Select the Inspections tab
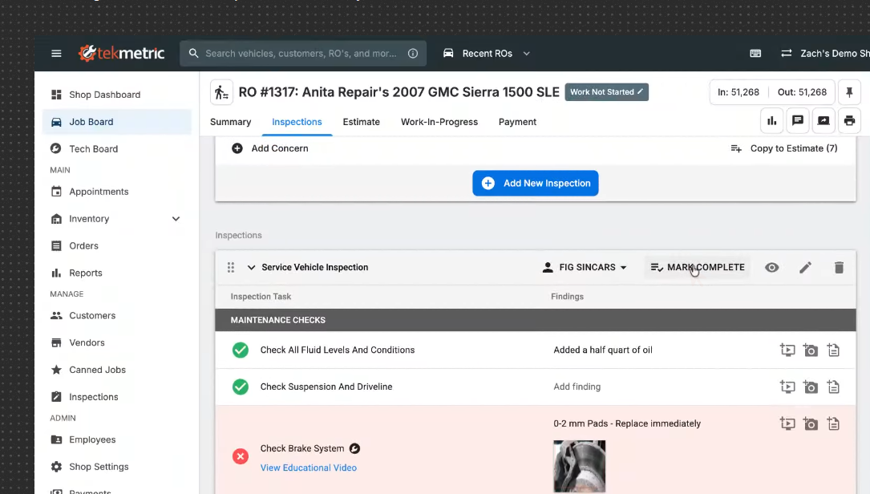 pyautogui.click(x=297, y=122)
